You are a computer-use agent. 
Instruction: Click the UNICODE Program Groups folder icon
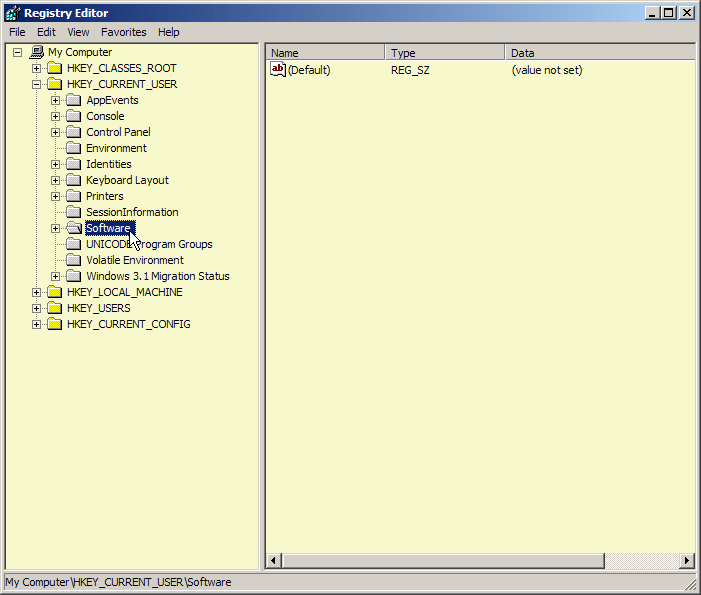click(x=74, y=244)
